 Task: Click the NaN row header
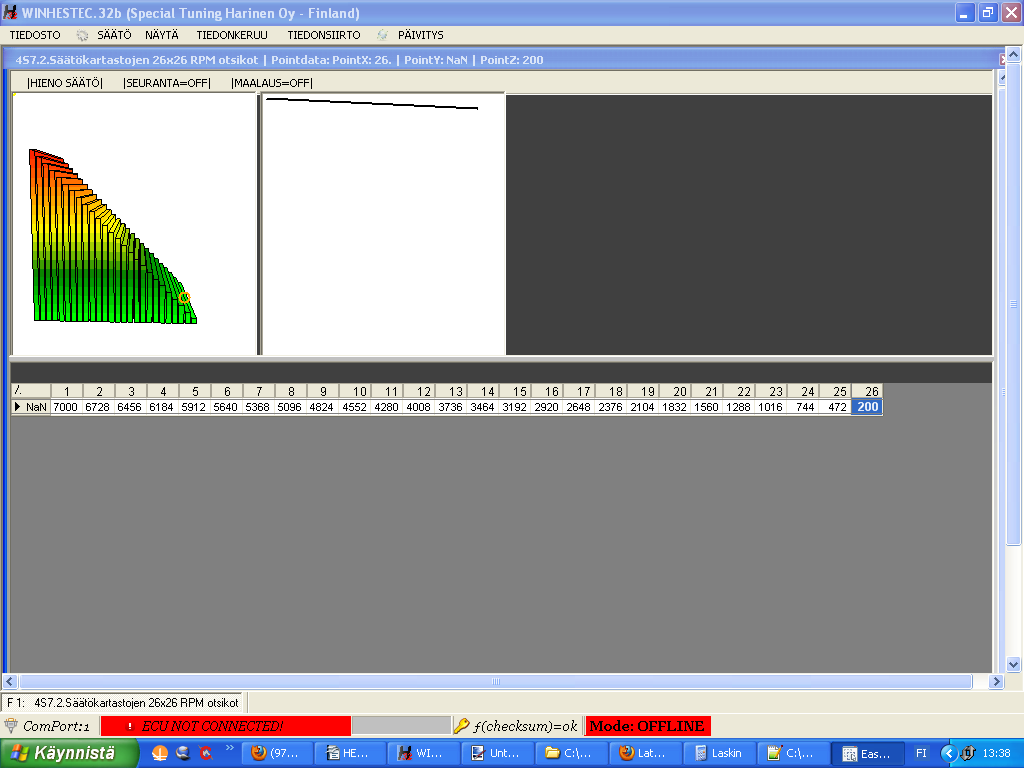coord(31,407)
